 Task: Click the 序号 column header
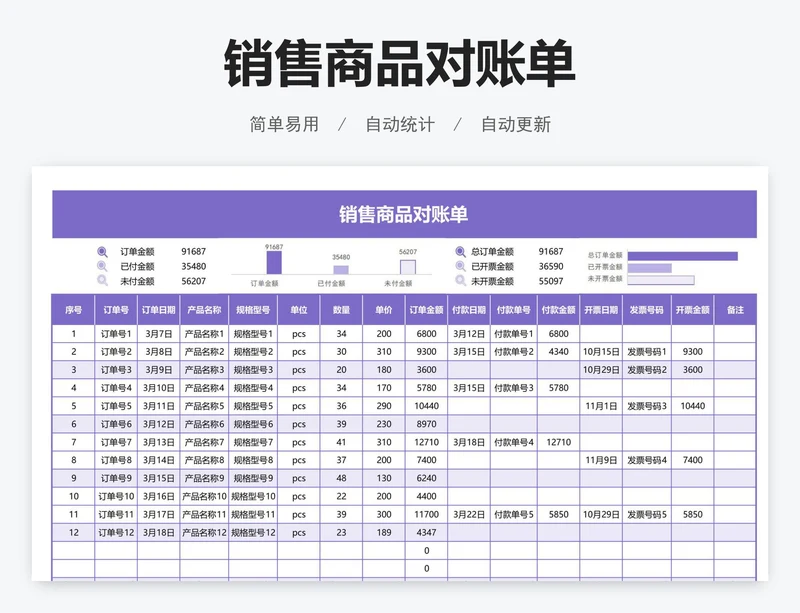[73, 310]
